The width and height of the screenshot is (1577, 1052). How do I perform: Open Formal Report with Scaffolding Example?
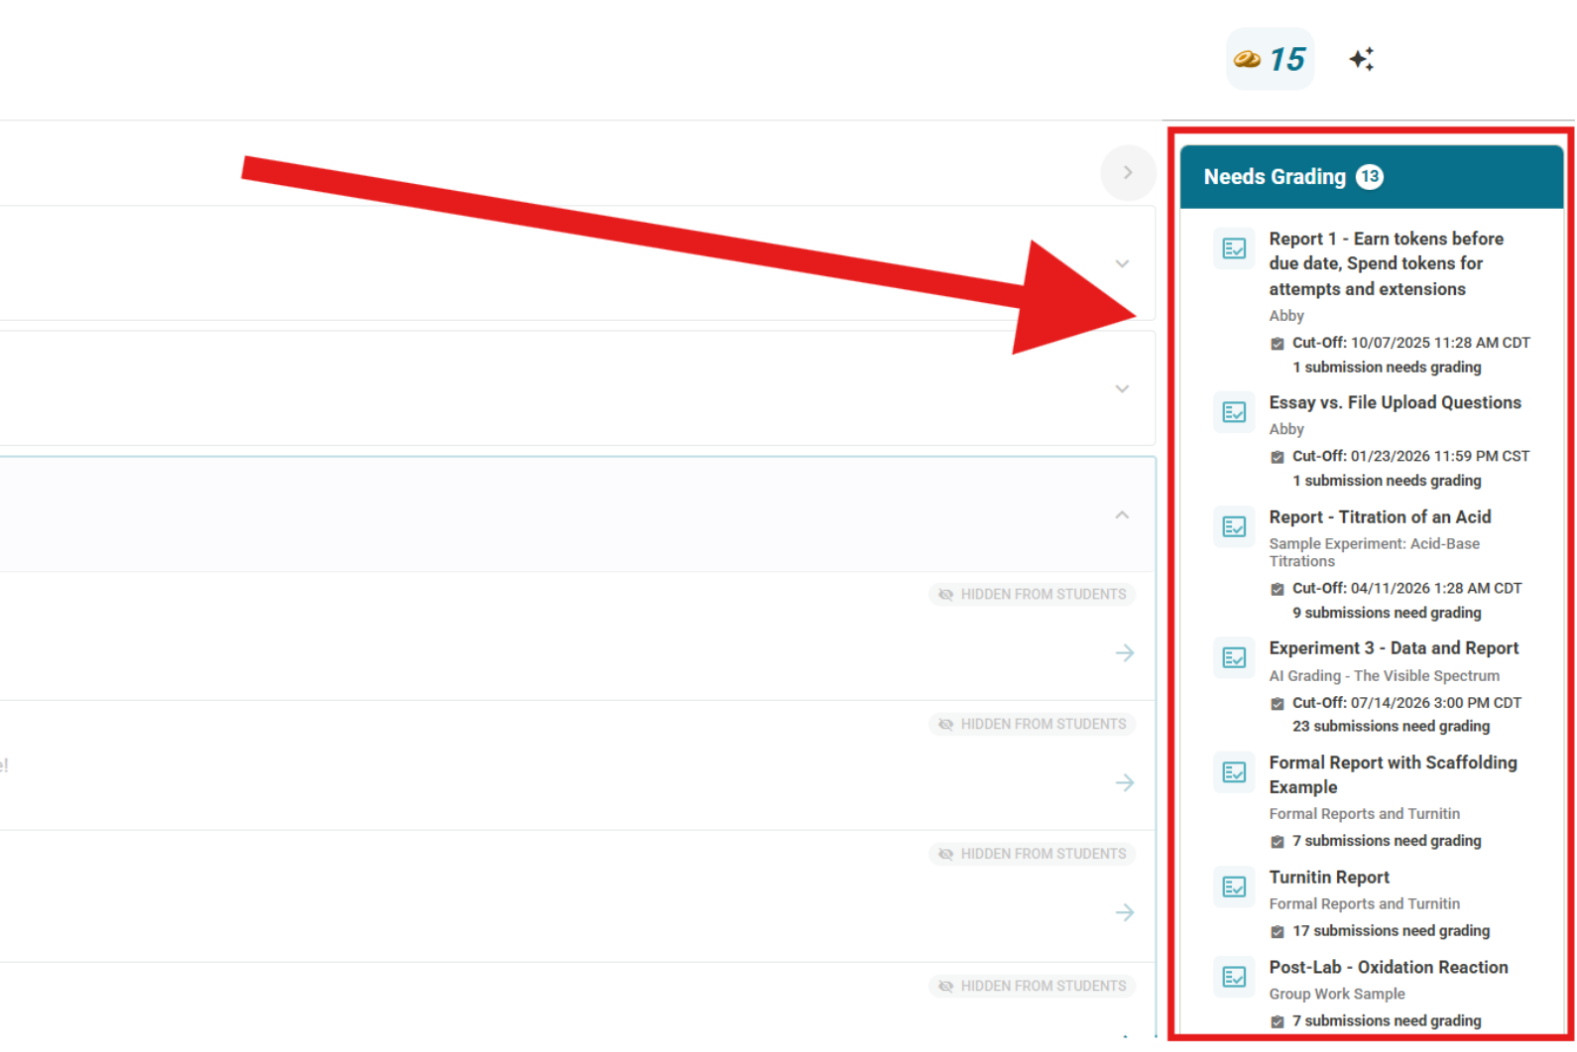coord(1393,775)
